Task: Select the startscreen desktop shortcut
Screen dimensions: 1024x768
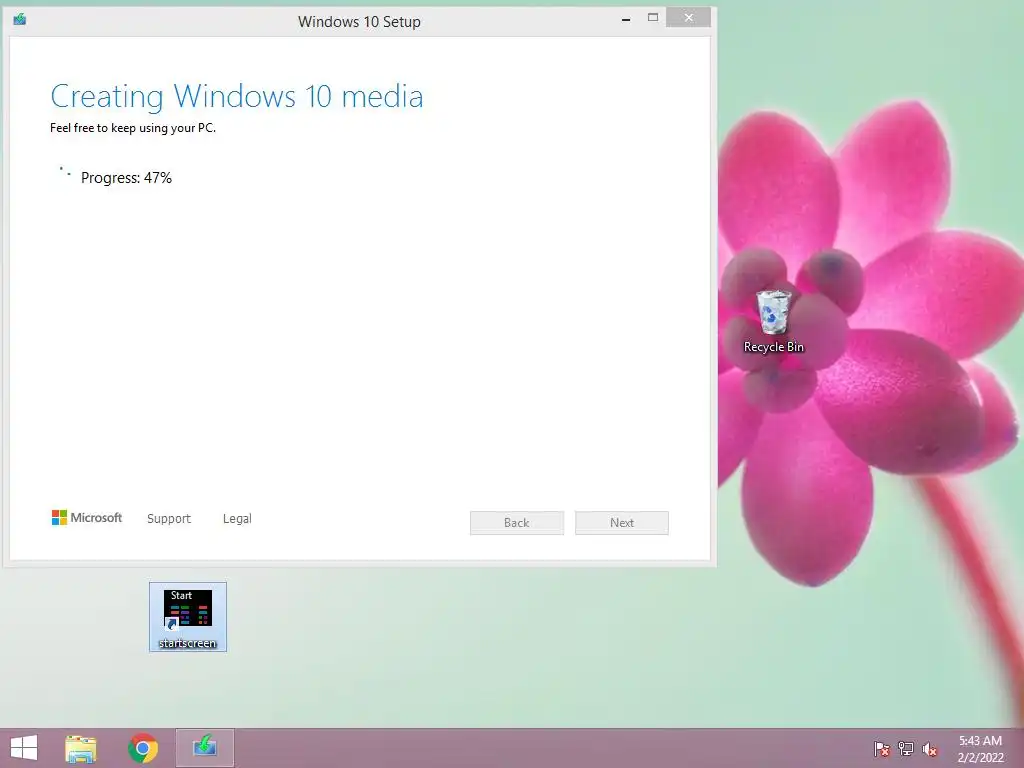Action: 187,617
